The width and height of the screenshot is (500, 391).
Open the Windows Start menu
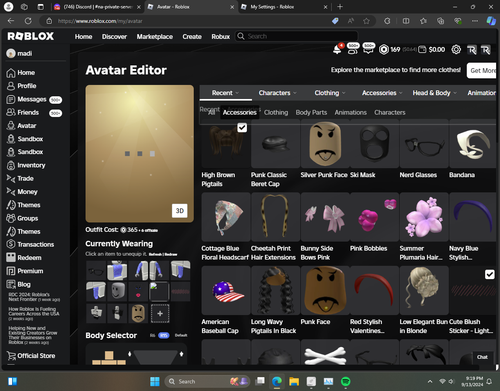point(155,381)
